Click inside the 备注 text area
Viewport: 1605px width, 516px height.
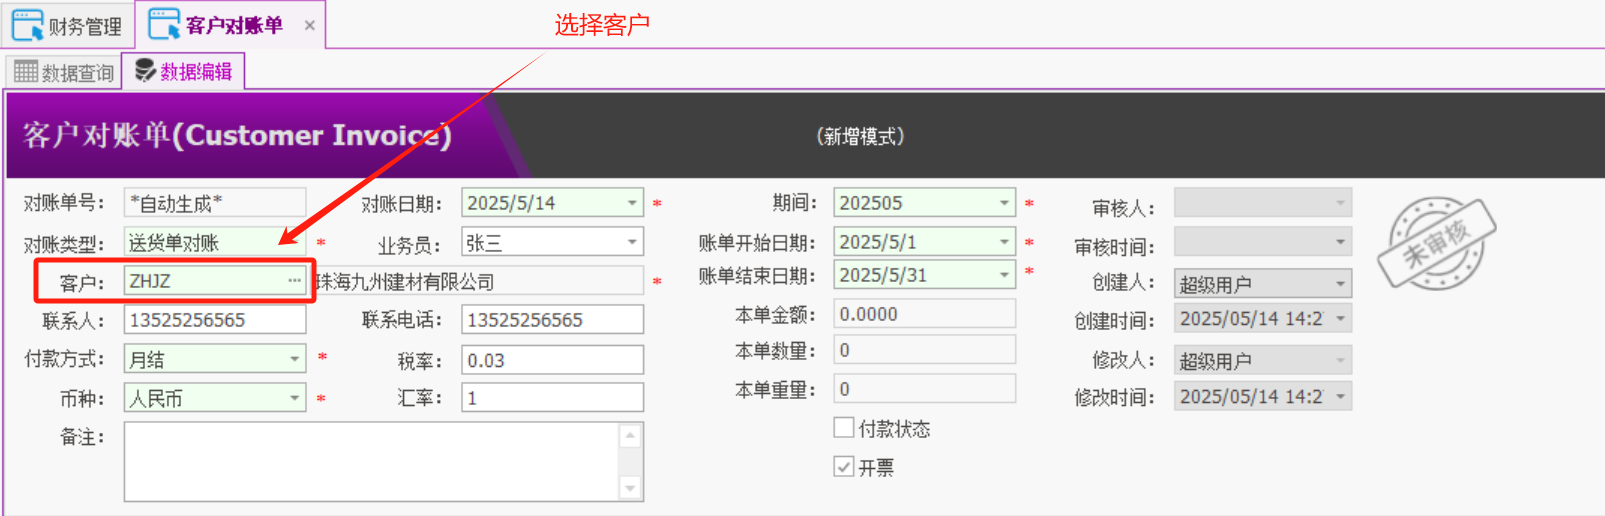pyautogui.click(x=372, y=461)
